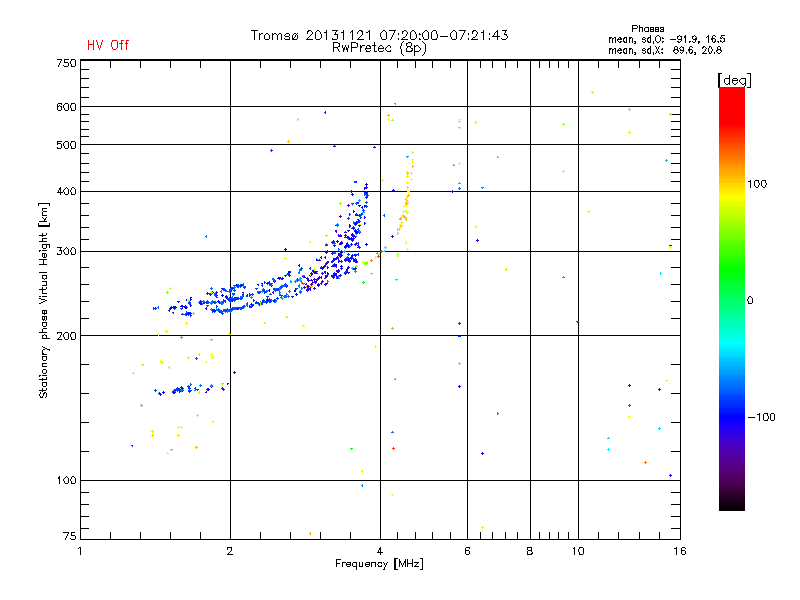Click the y-axis title 'Stationary phase Virtual Height [km]'
The width and height of the screenshot is (800, 600).
coord(44,300)
